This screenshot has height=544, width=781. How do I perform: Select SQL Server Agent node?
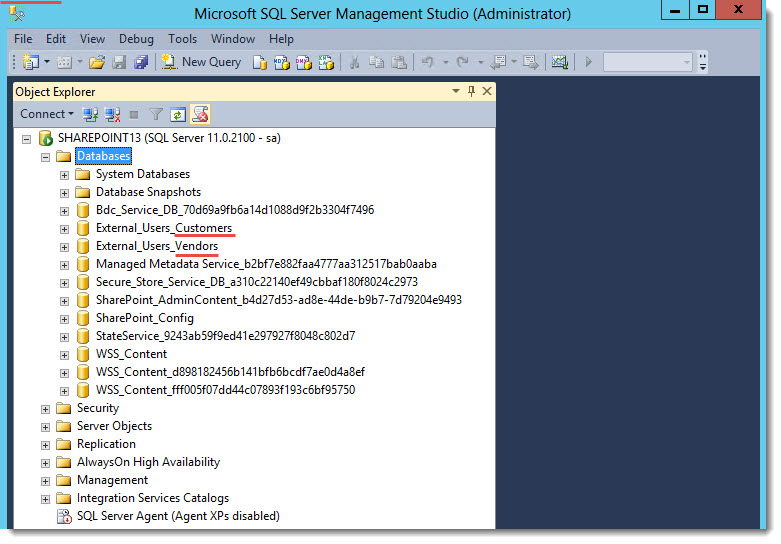point(178,516)
